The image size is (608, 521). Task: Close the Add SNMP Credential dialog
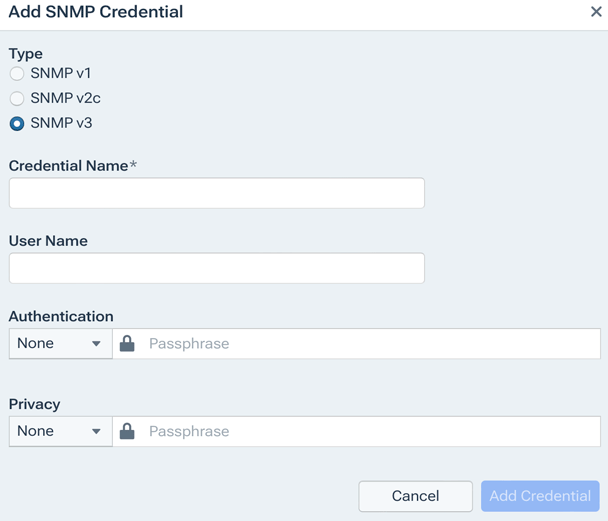click(596, 12)
